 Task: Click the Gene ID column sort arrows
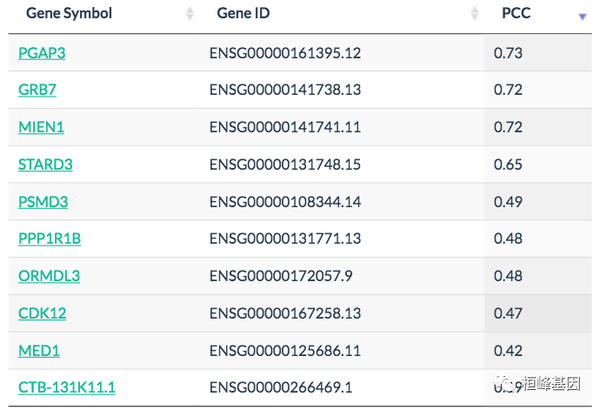pyautogui.click(x=474, y=14)
